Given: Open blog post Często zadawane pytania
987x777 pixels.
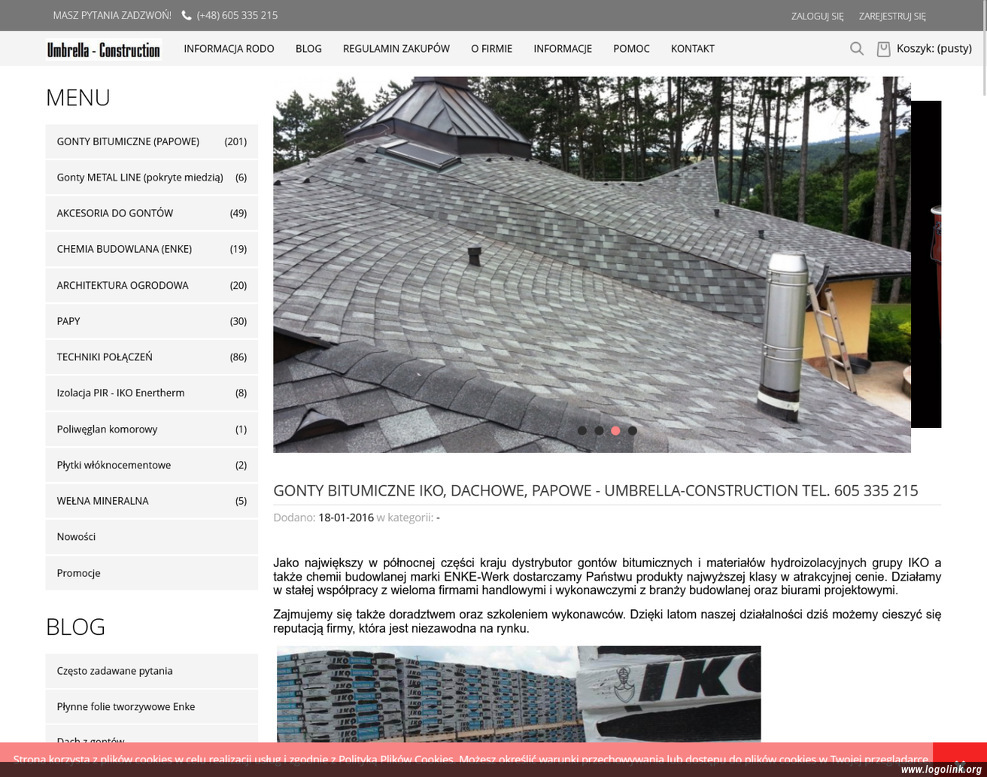Looking at the screenshot, I should pos(152,671).
